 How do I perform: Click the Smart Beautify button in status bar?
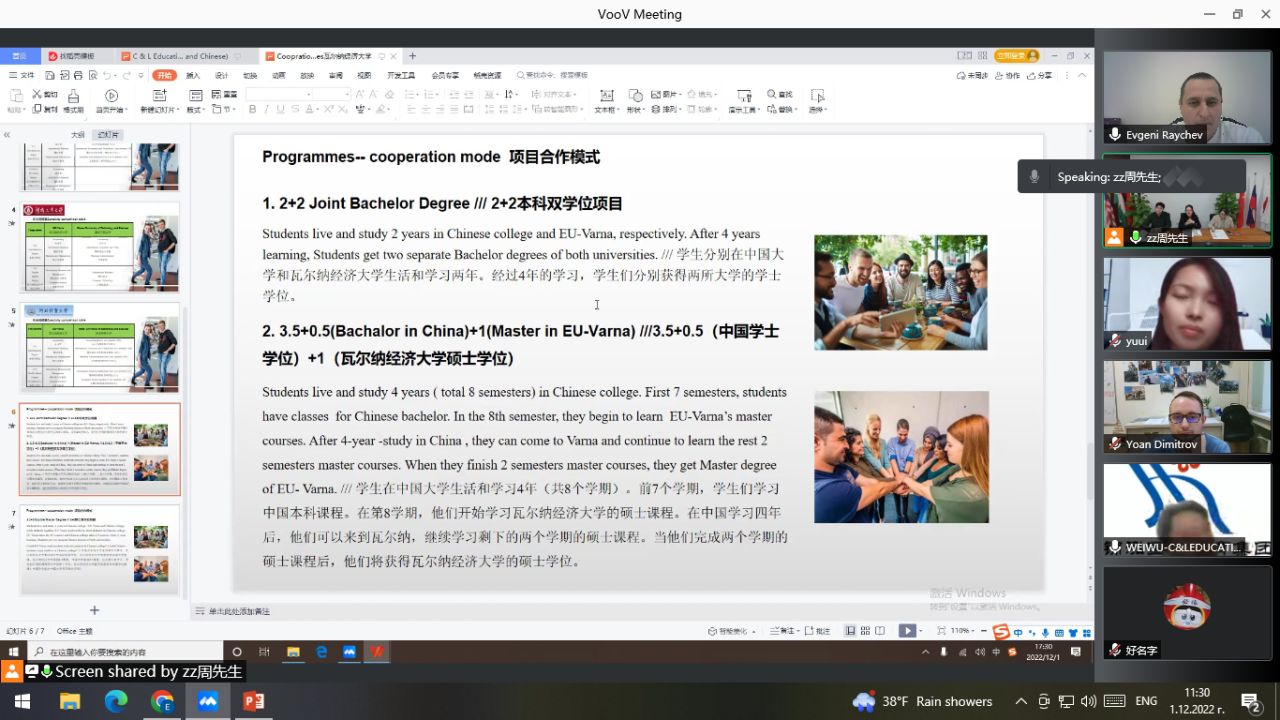(731, 631)
